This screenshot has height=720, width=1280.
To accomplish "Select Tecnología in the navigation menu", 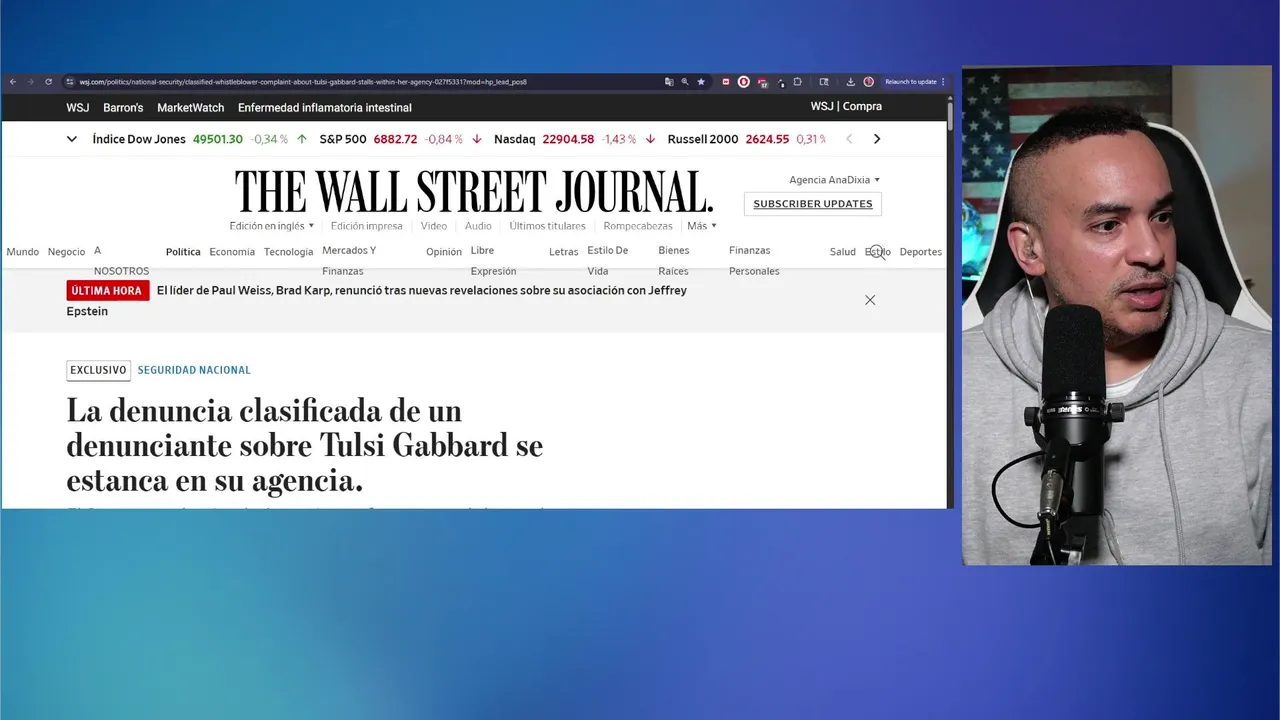I will click(x=289, y=252).
